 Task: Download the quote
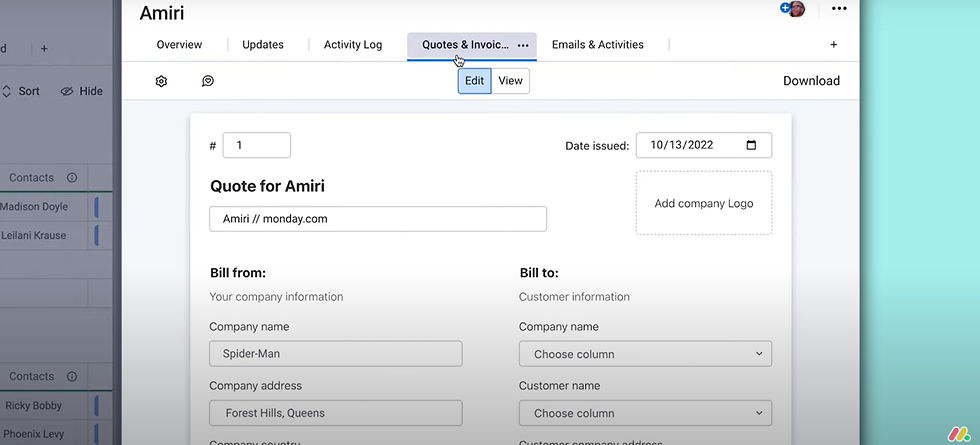[x=811, y=81]
